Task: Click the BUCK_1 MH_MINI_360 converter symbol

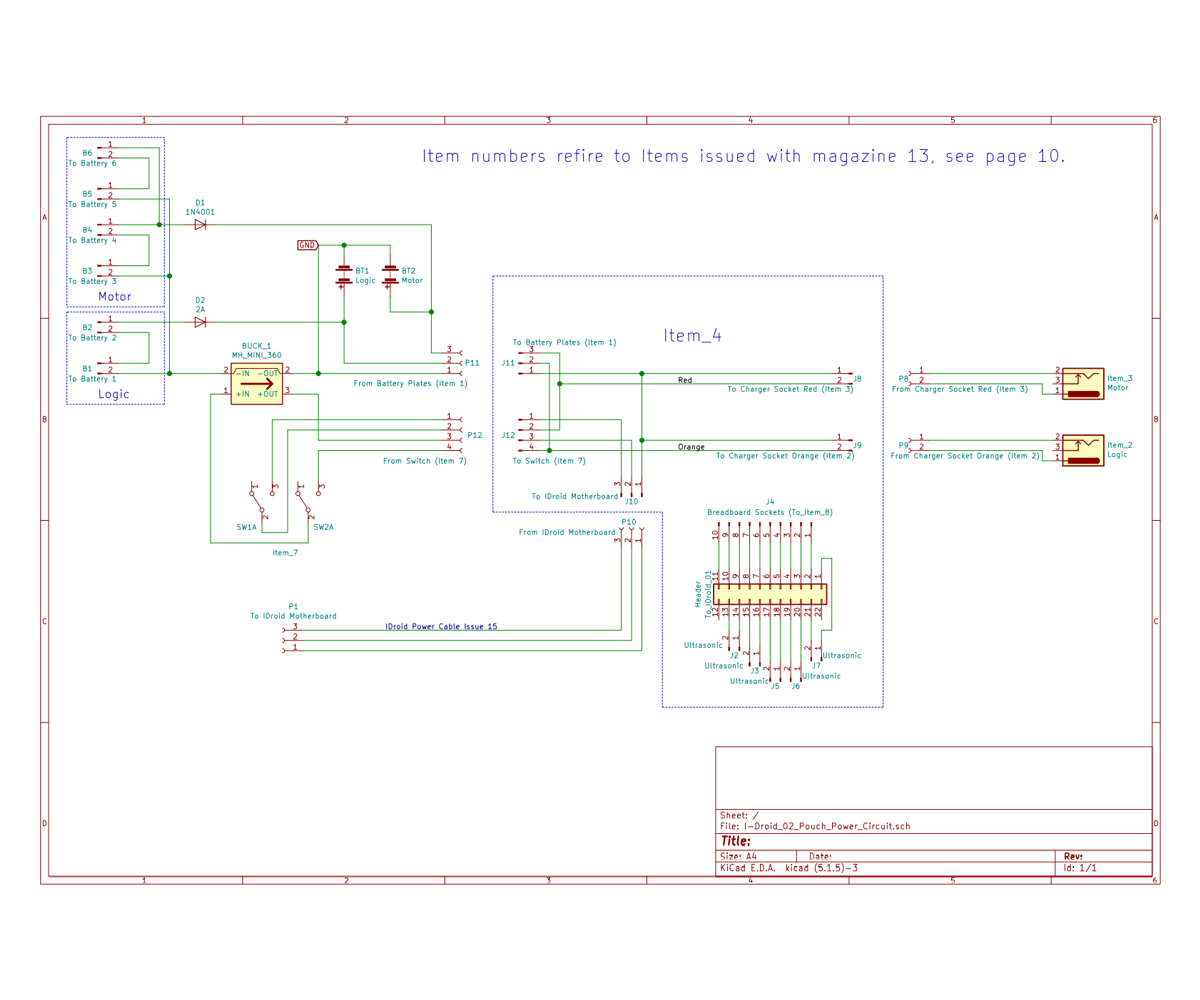Action: (258, 383)
